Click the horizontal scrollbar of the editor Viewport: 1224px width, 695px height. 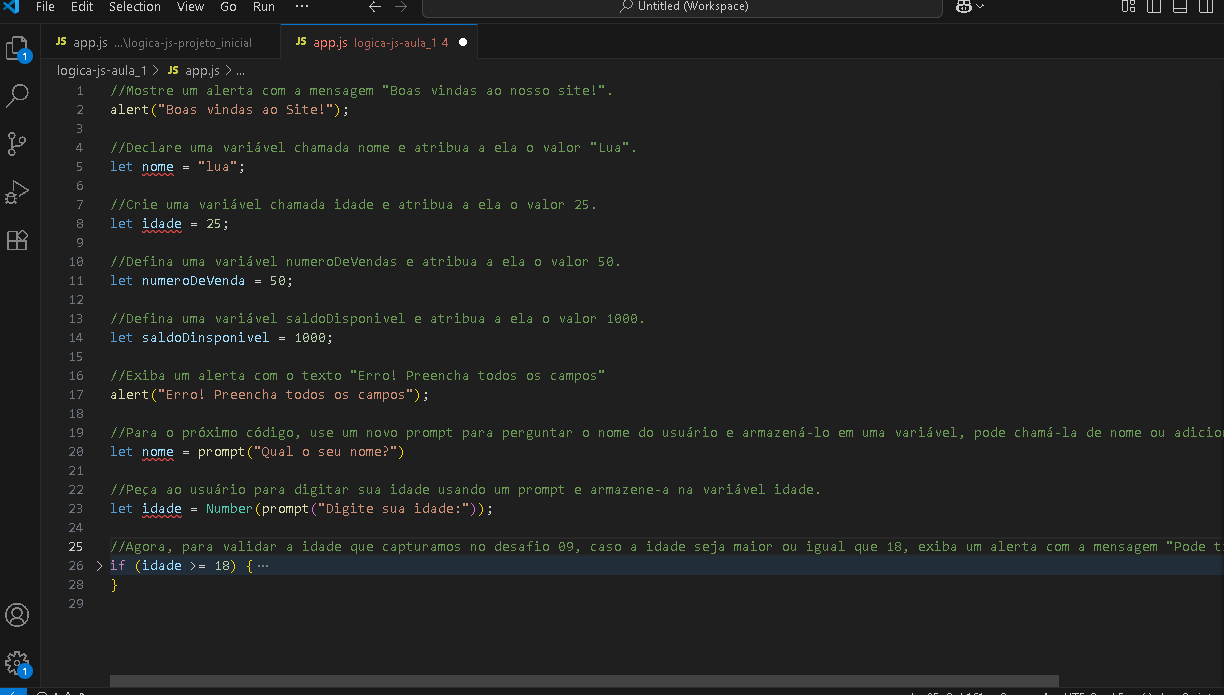[585, 681]
